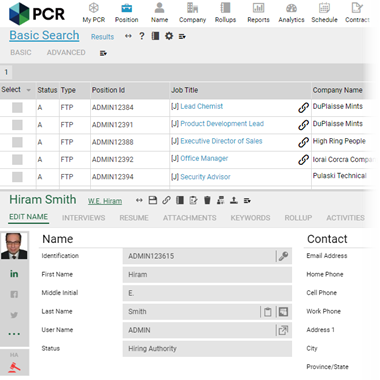Open the Schedule menu

pos(324,13)
